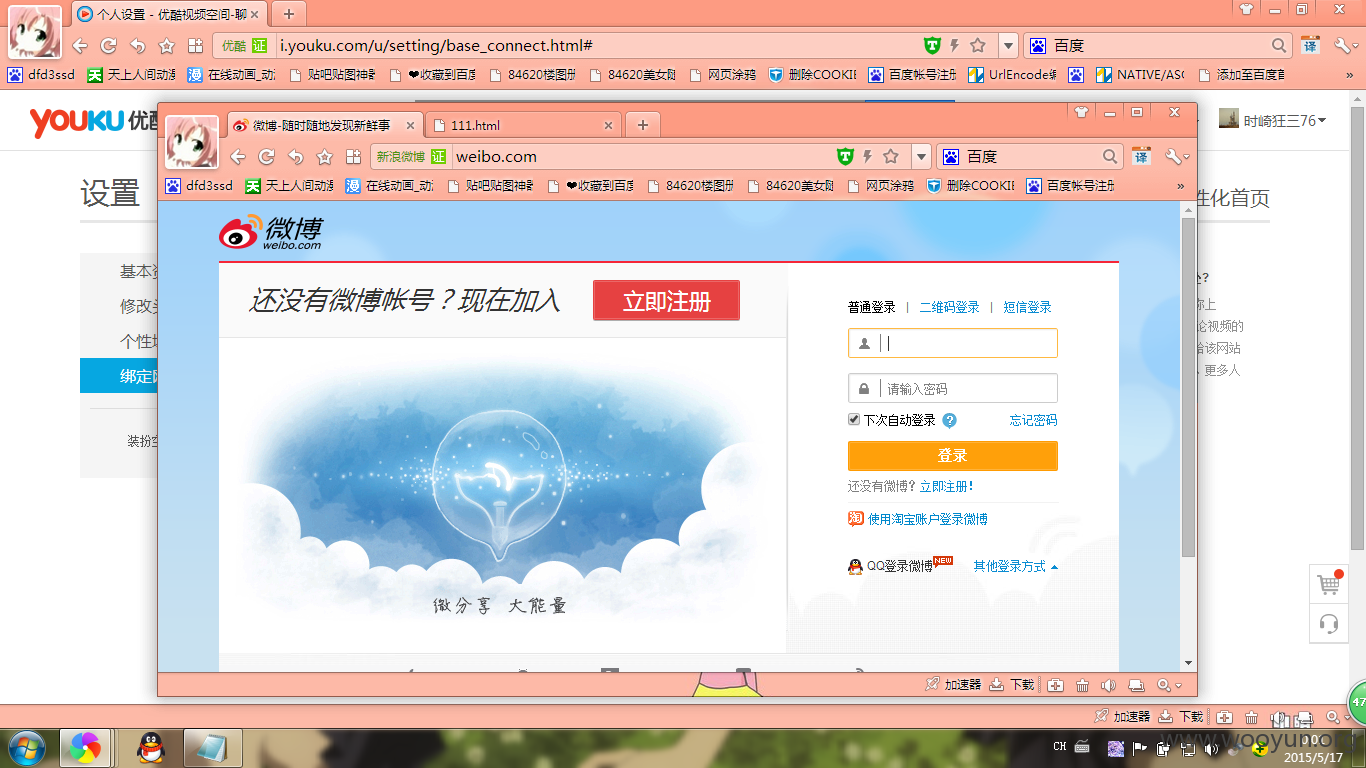This screenshot has width=1366, height=768.
Task: Open the 删除COOKIE bookmark in the weibo window
Action: pyautogui.click(x=970, y=186)
